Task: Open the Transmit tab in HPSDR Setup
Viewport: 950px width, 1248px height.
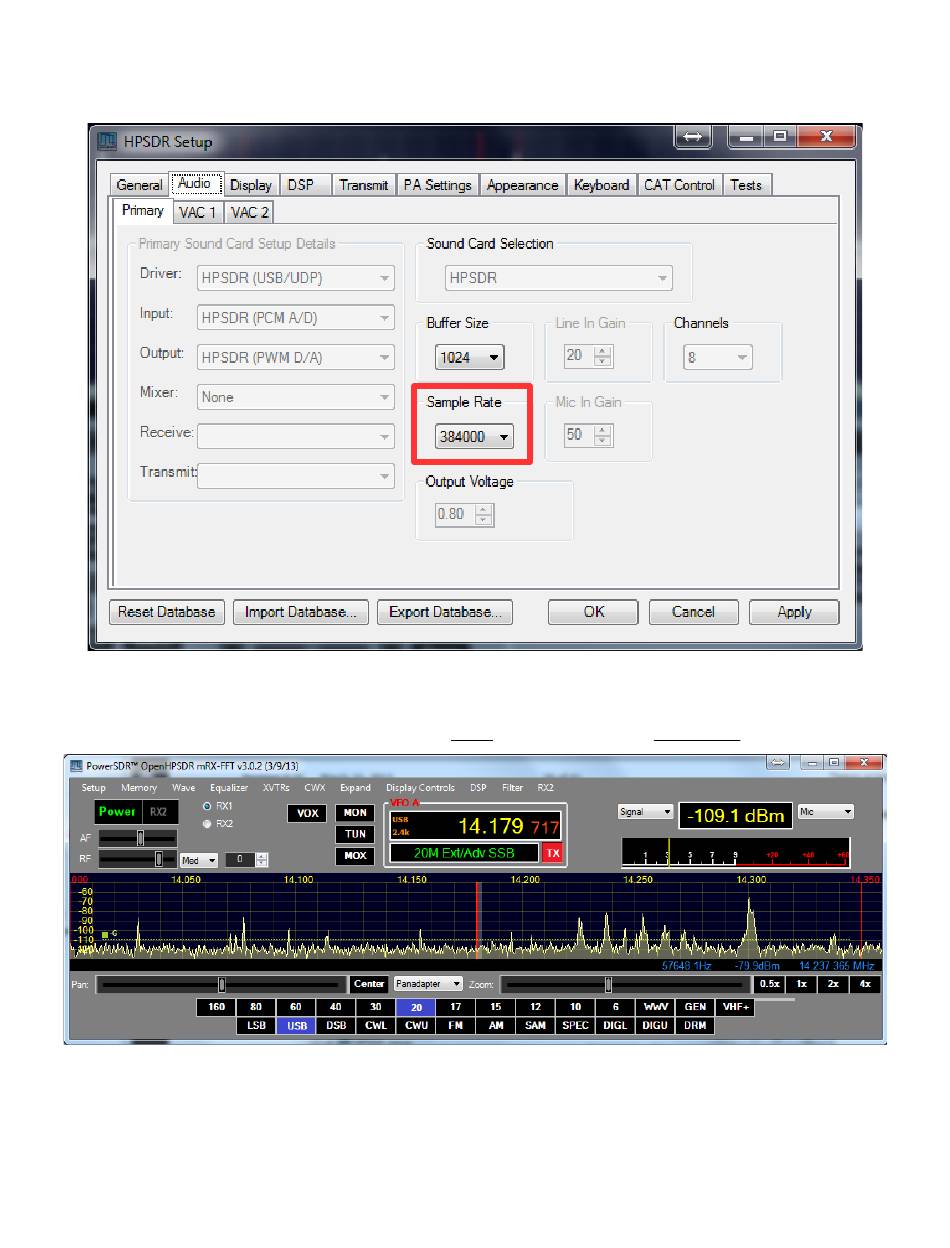Action: point(363,185)
